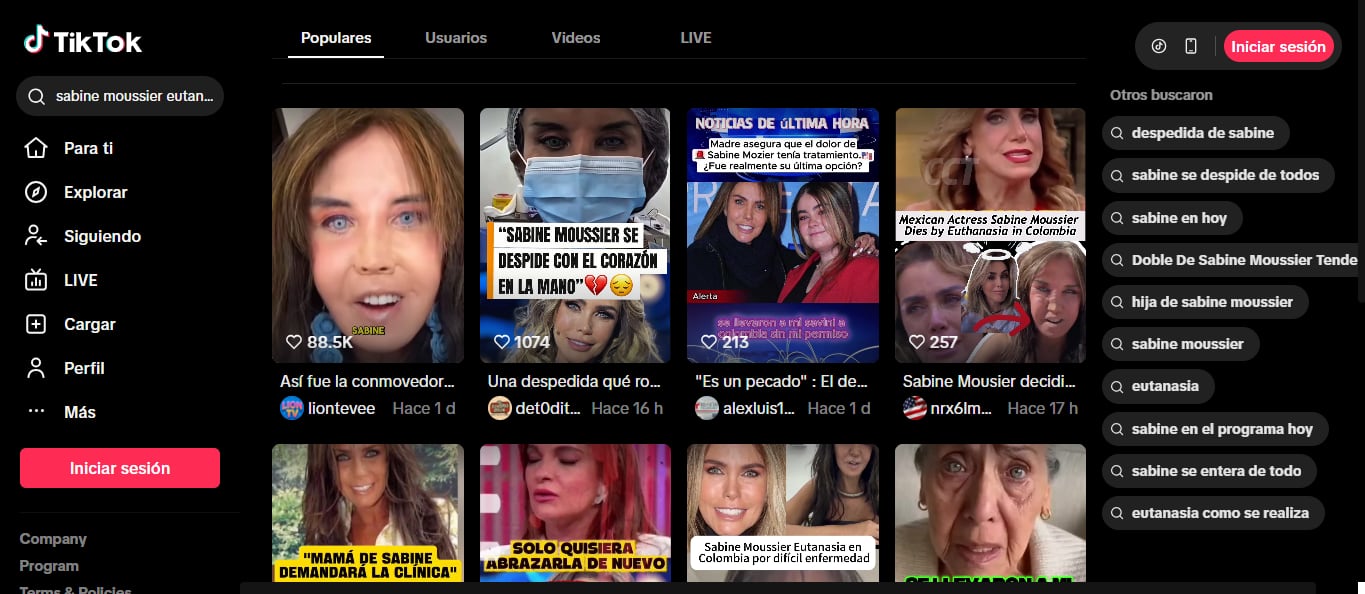Viewport: 1365px width, 594px height.
Task: Click the magnifier in the search box
Action: [x=40, y=96]
